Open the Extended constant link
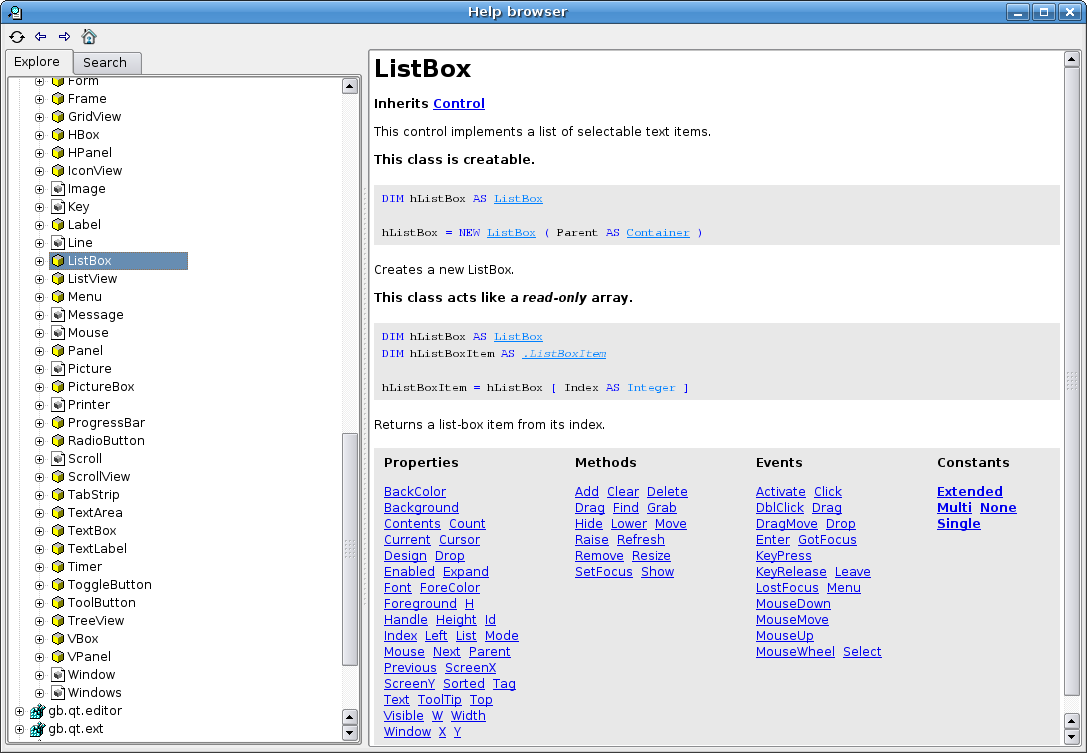This screenshot has height=753, width=1087. point(970,492)
